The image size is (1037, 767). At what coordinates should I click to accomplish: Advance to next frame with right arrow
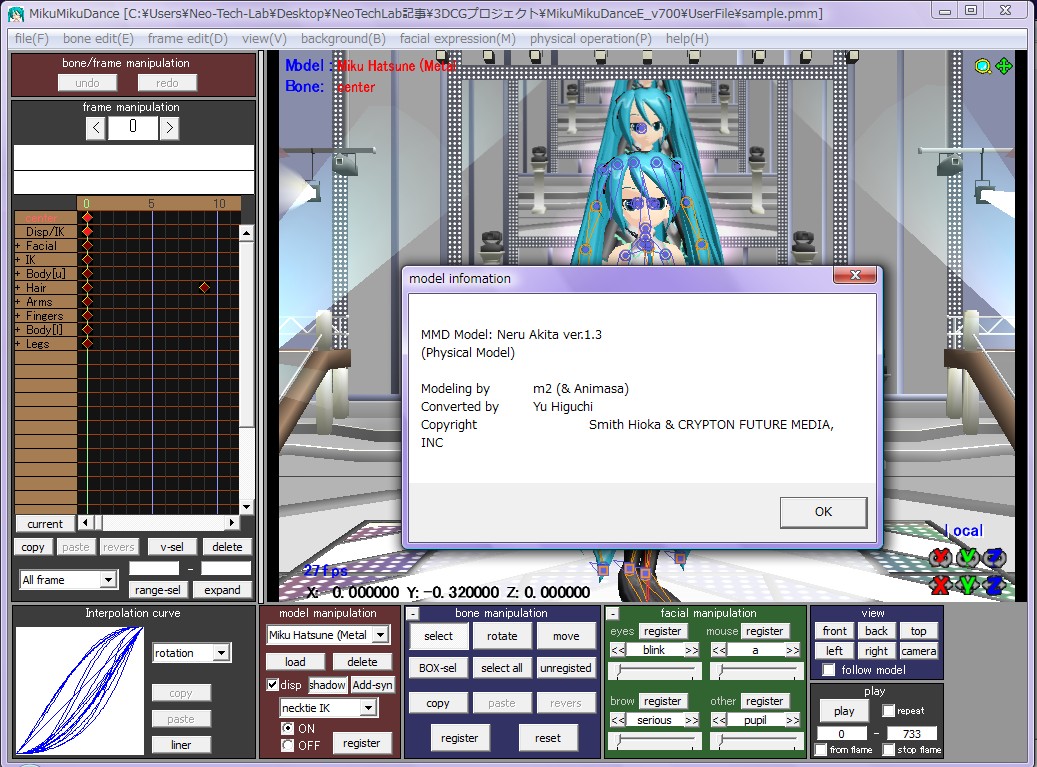(x=169, y=128)
